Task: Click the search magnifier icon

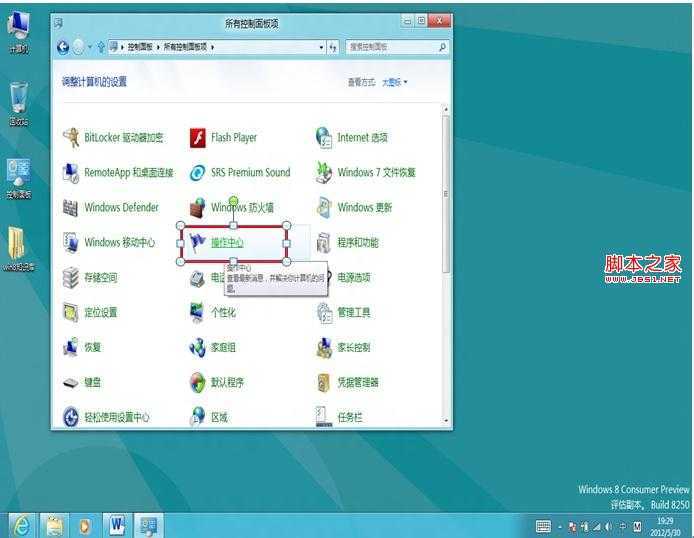Action: 442,46
